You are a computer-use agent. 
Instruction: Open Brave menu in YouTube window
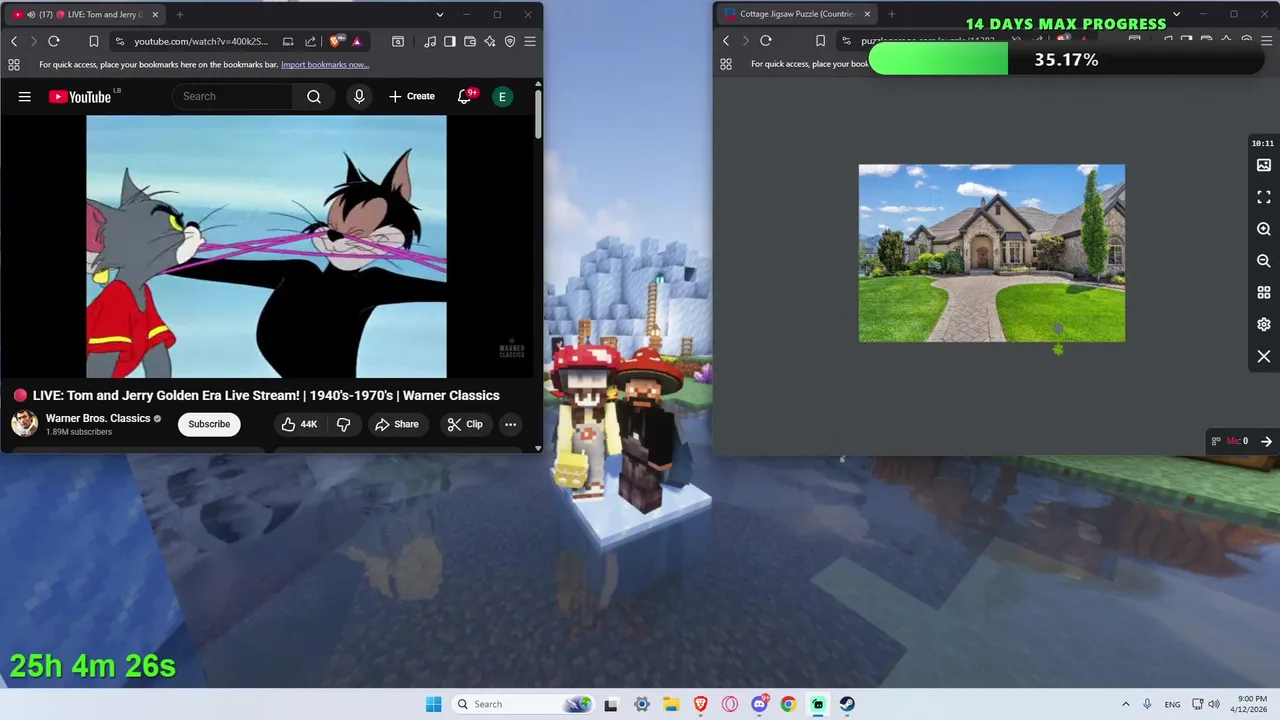point(530,41)
